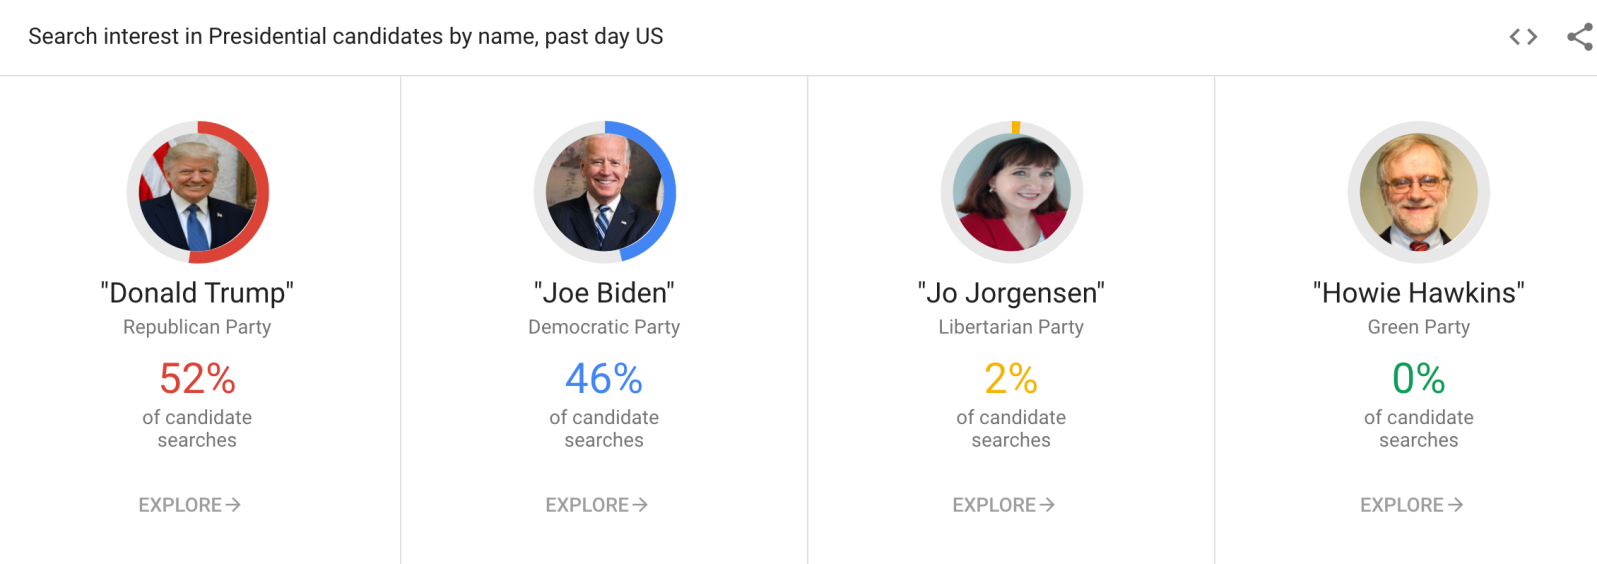This screenshot has height=564, width=1597.
Task: Click the green 0% search share figure
Action: (x=1418, y=379)
